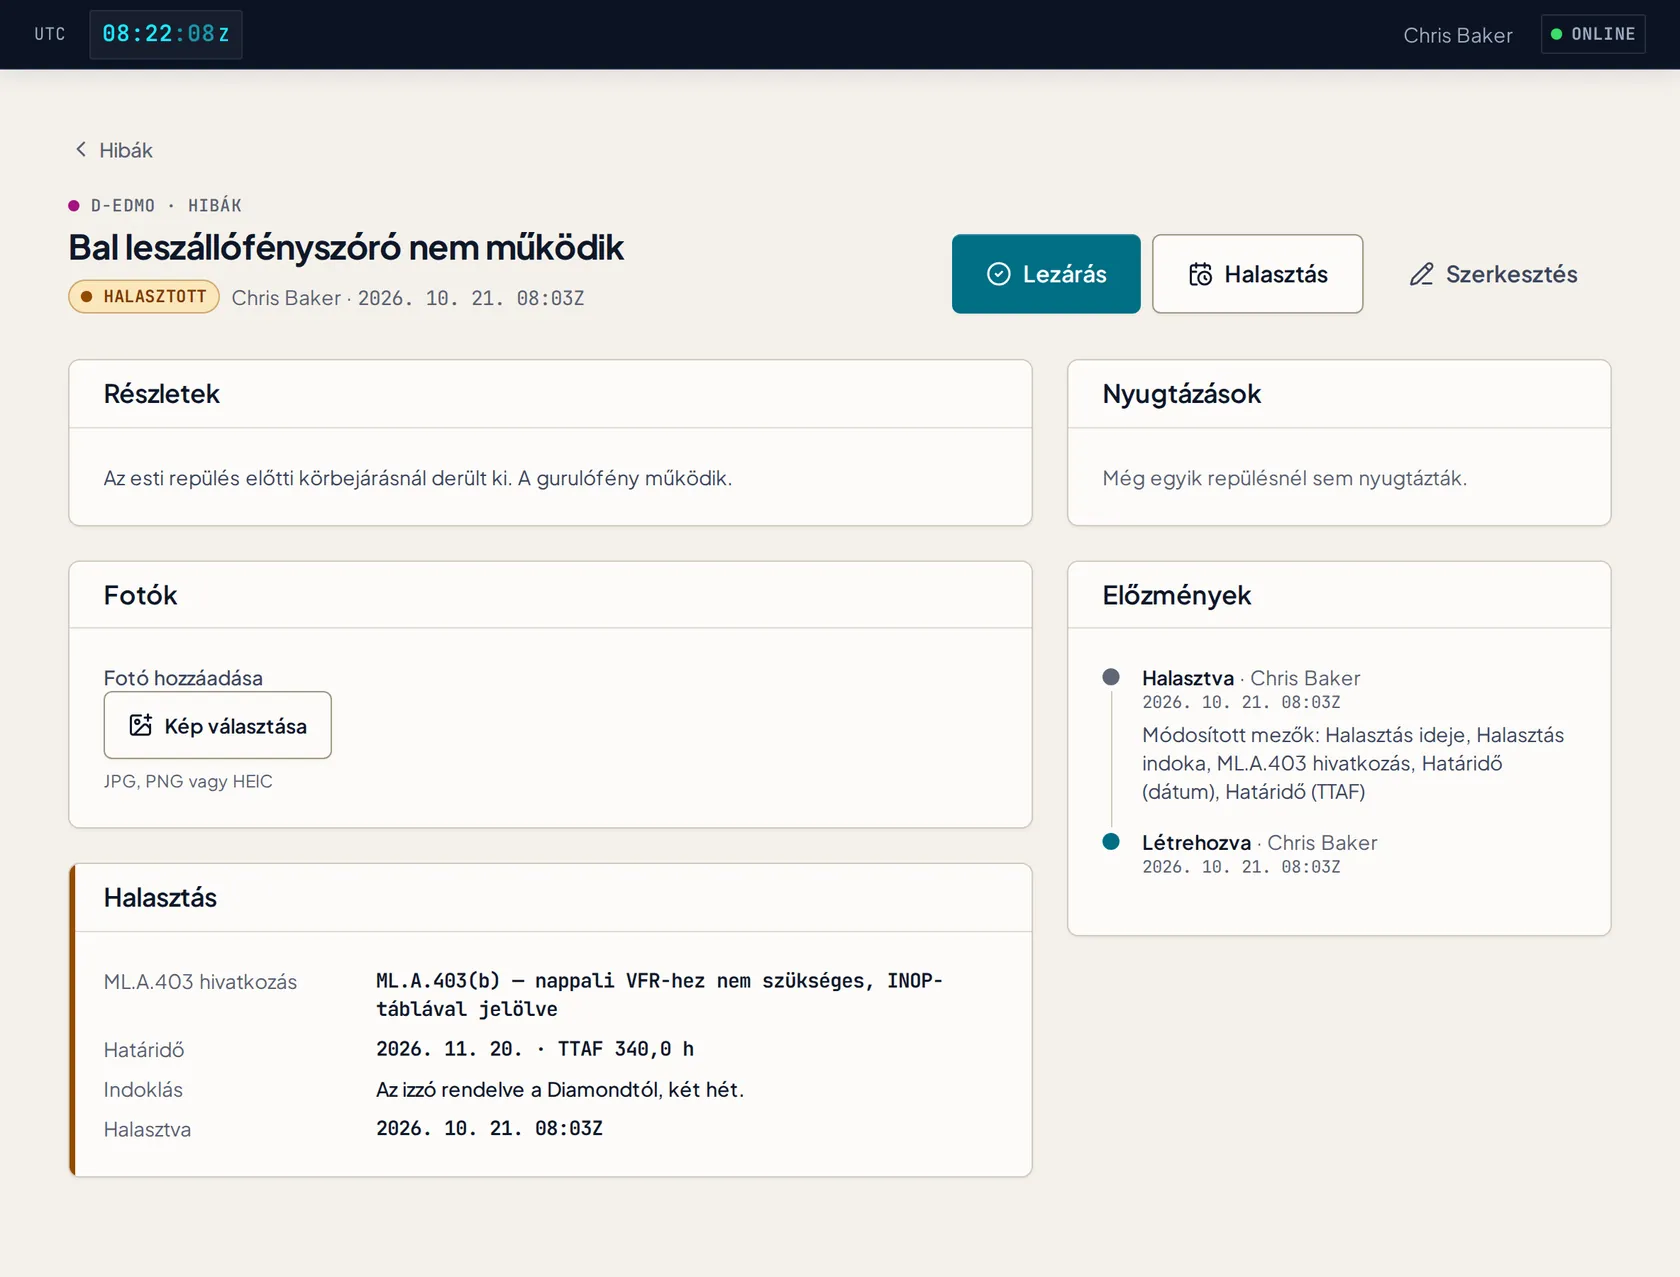Go back via the Hibák chevron arrow
This screenshot has height=1277, width=1680.
pos(81,149)
